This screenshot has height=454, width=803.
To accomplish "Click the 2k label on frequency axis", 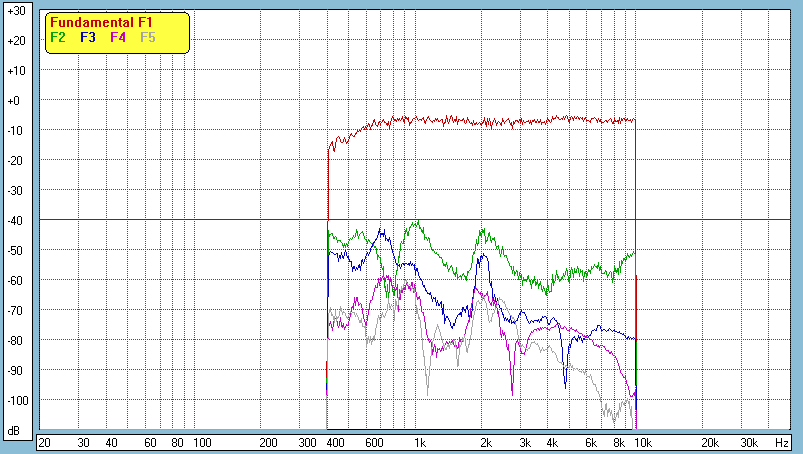I will tap(486, 442).
